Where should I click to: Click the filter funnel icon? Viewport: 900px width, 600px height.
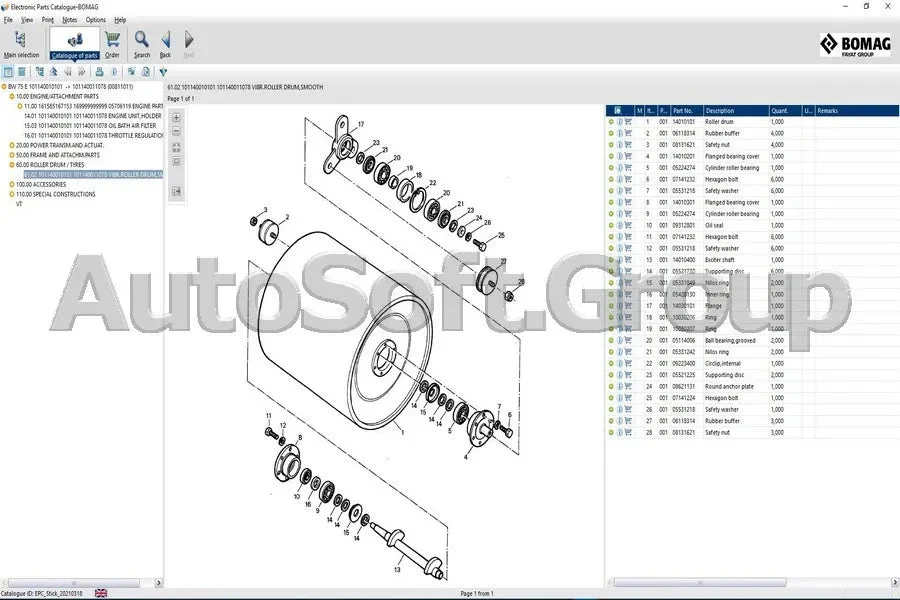[163, 72]
